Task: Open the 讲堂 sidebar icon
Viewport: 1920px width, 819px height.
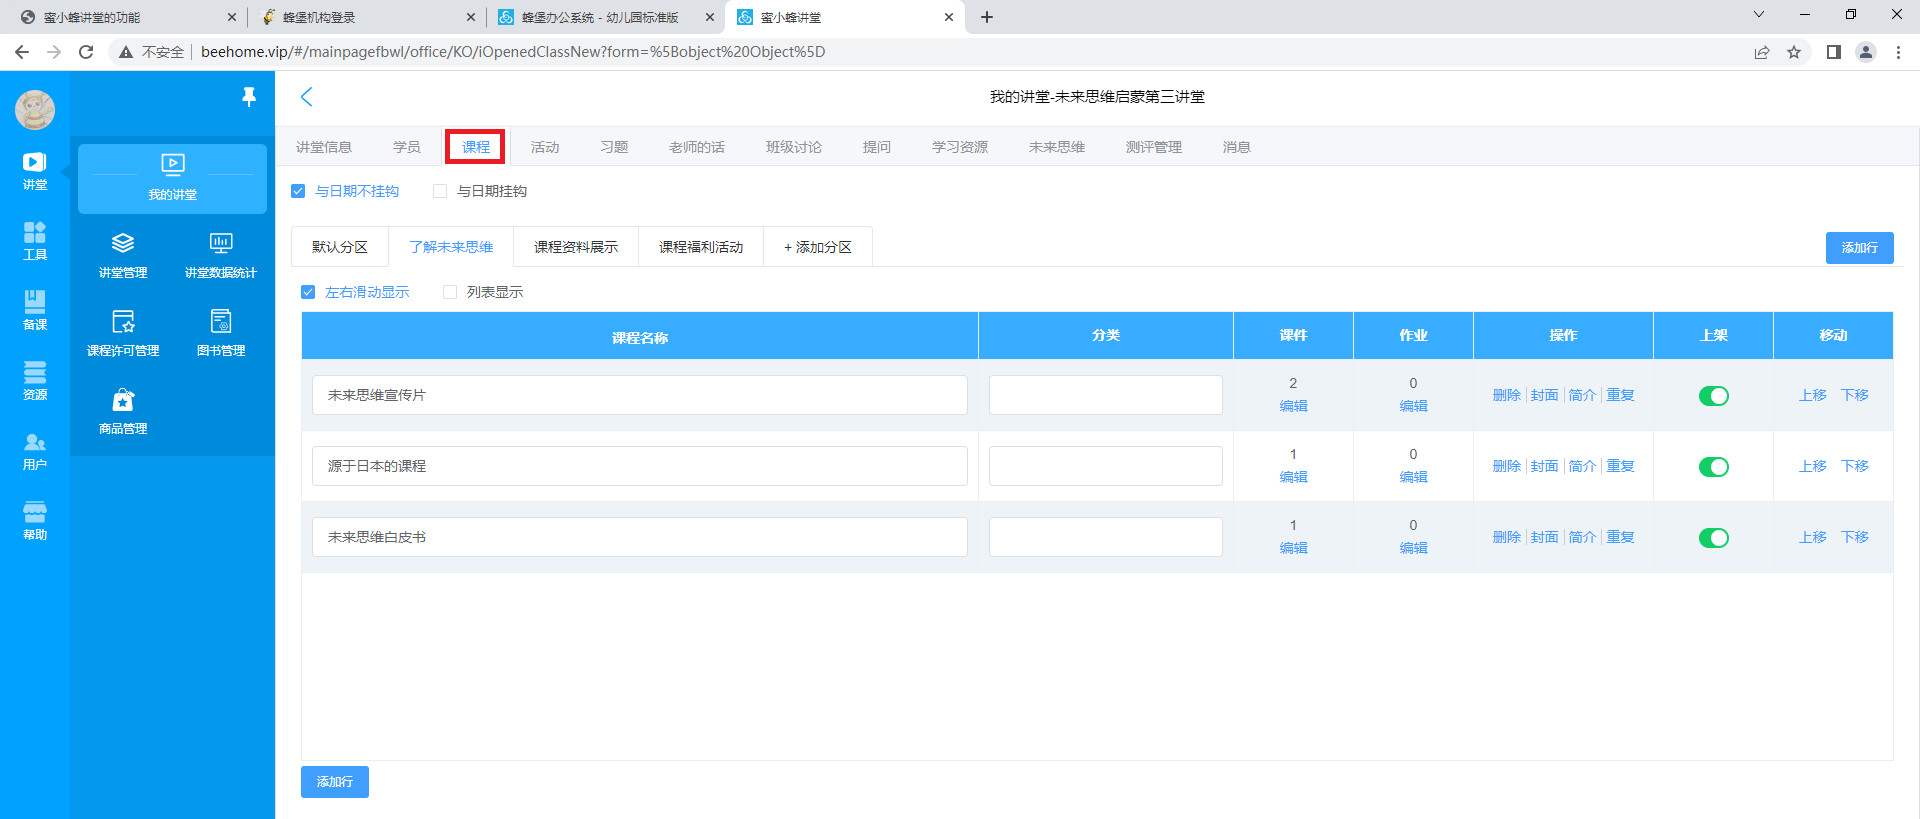Action: coord(34,170)
